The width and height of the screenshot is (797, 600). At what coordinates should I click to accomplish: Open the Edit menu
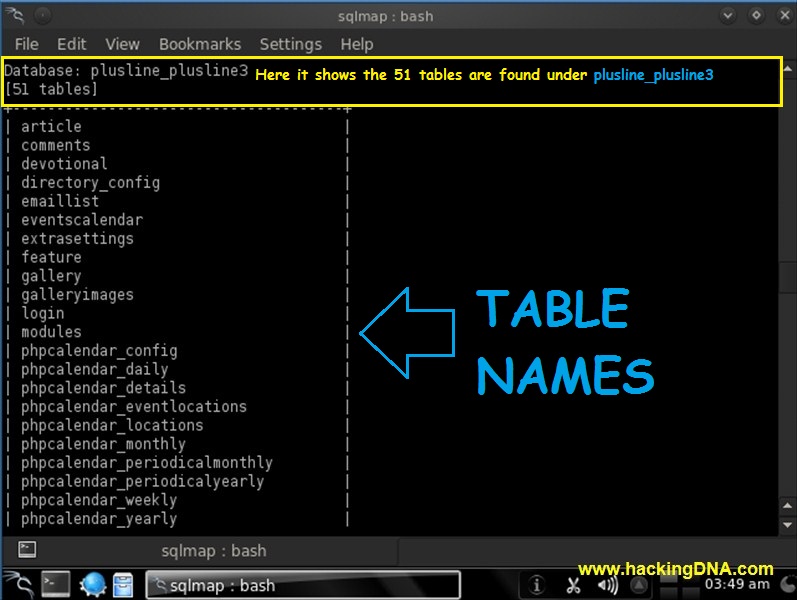coord(72,44)
